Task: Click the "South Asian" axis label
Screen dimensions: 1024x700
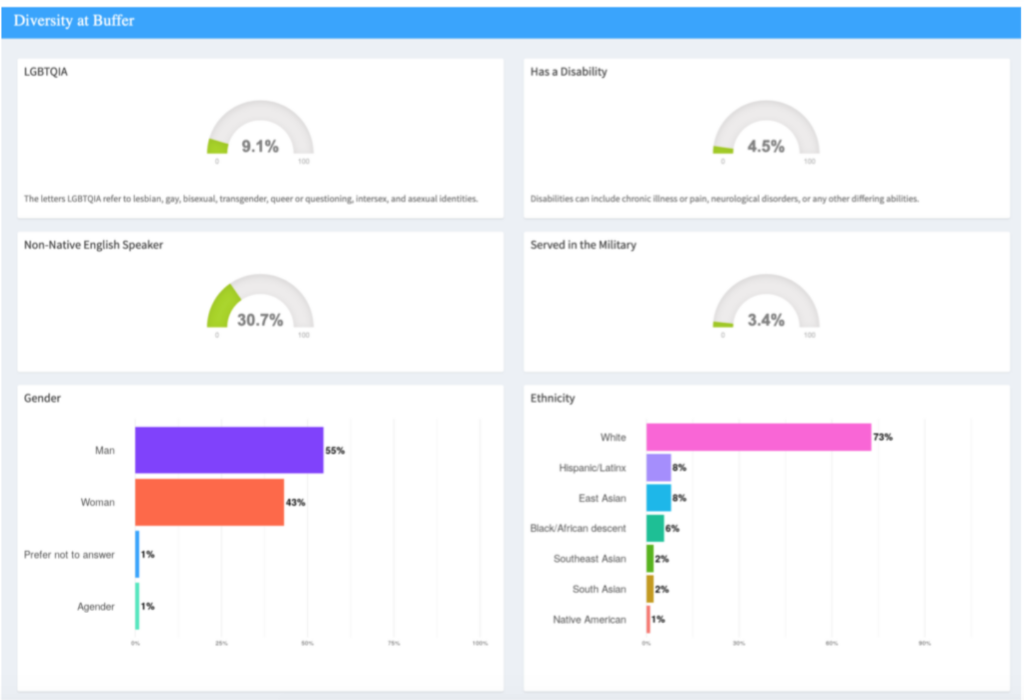Action: click(x=599, y=589)
